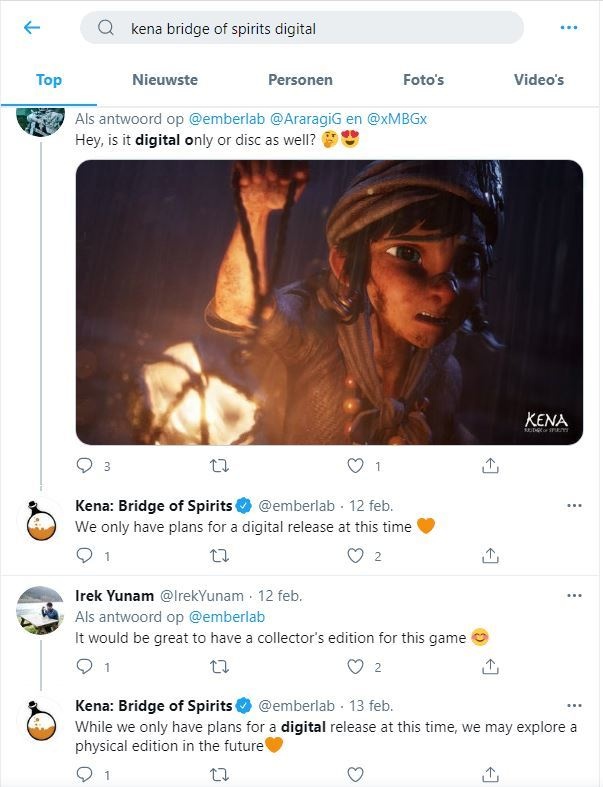Open more options on Irek Yunam's tweet
603x787 pixels.
574,596
